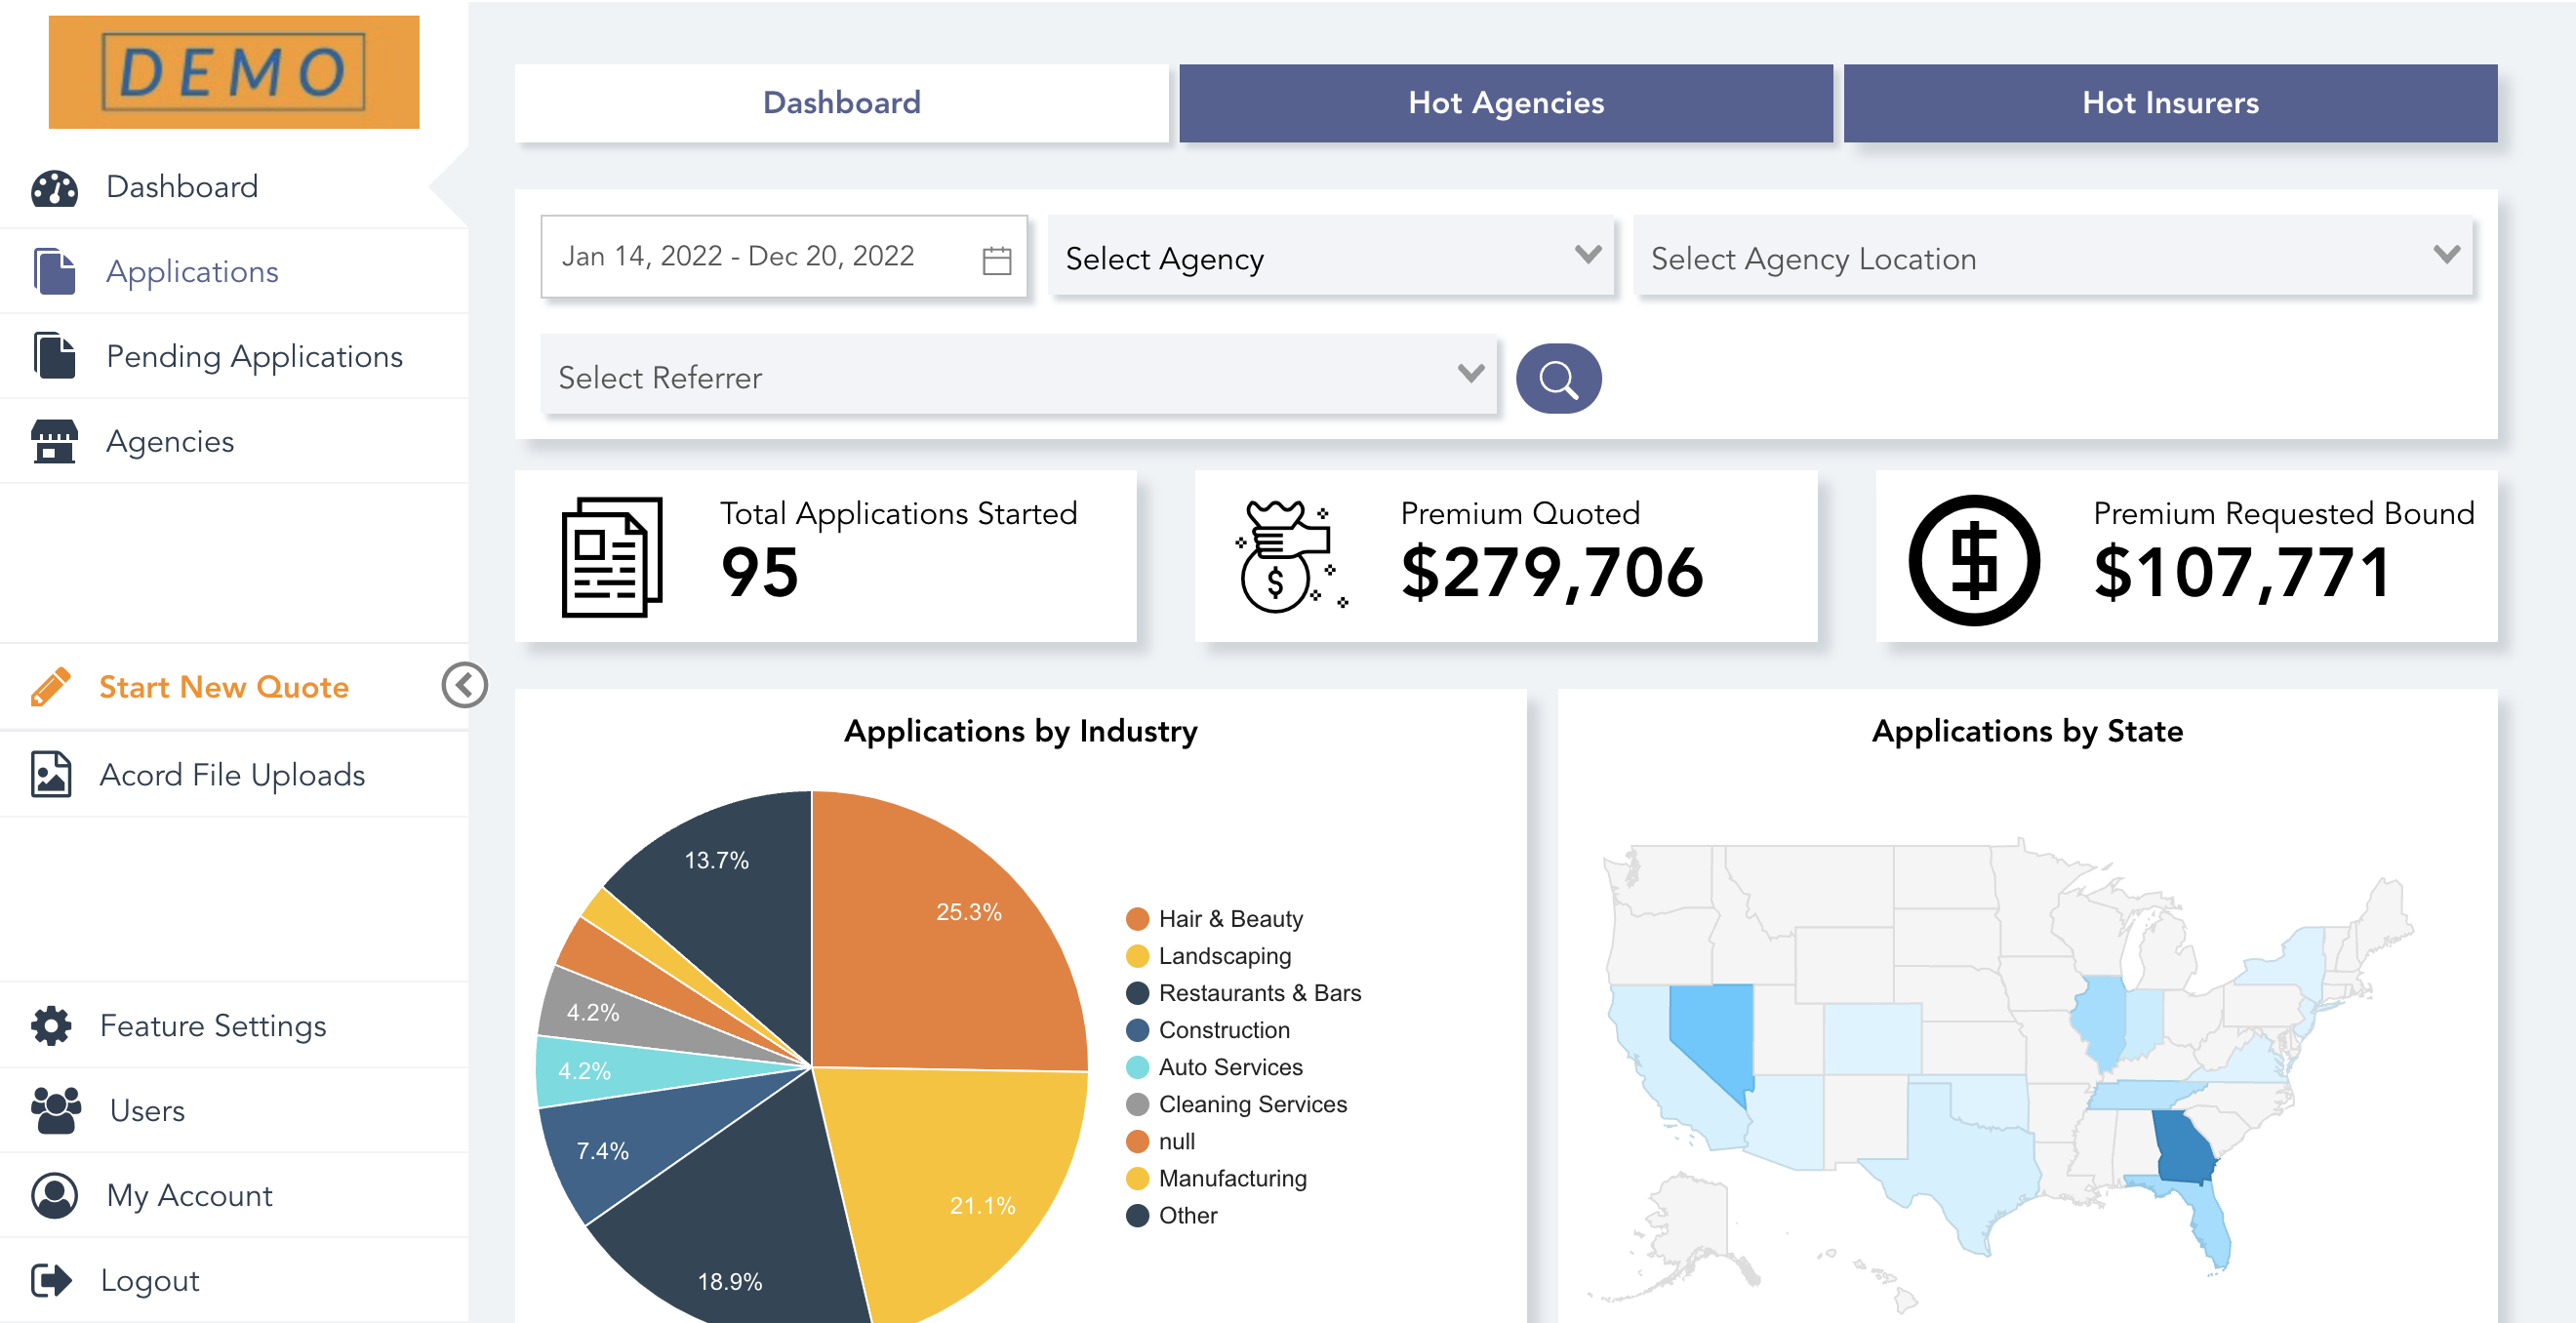The height and width of the screenshot is (1323, 2576).
Task: Click the Other legend entry
Action: (1172, 1215)
